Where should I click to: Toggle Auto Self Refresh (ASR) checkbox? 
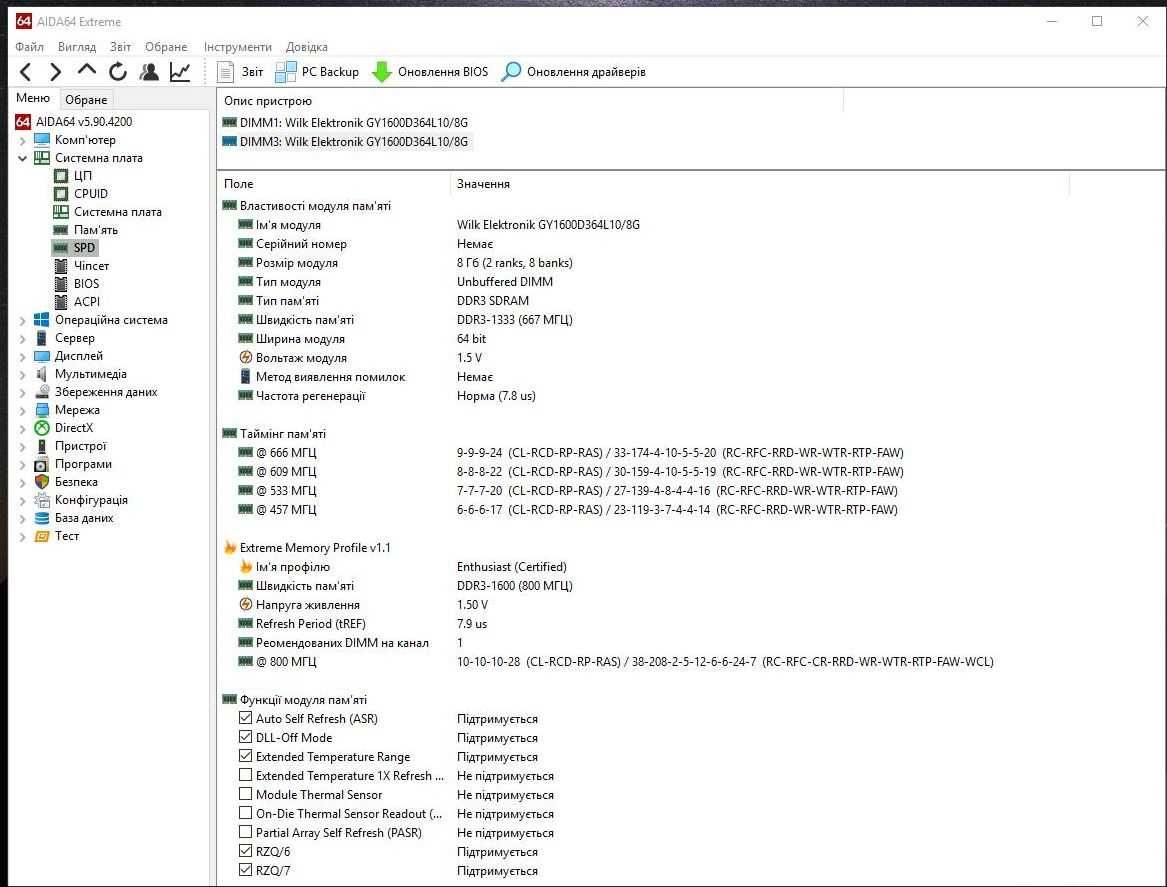click(x=246, y=718)
